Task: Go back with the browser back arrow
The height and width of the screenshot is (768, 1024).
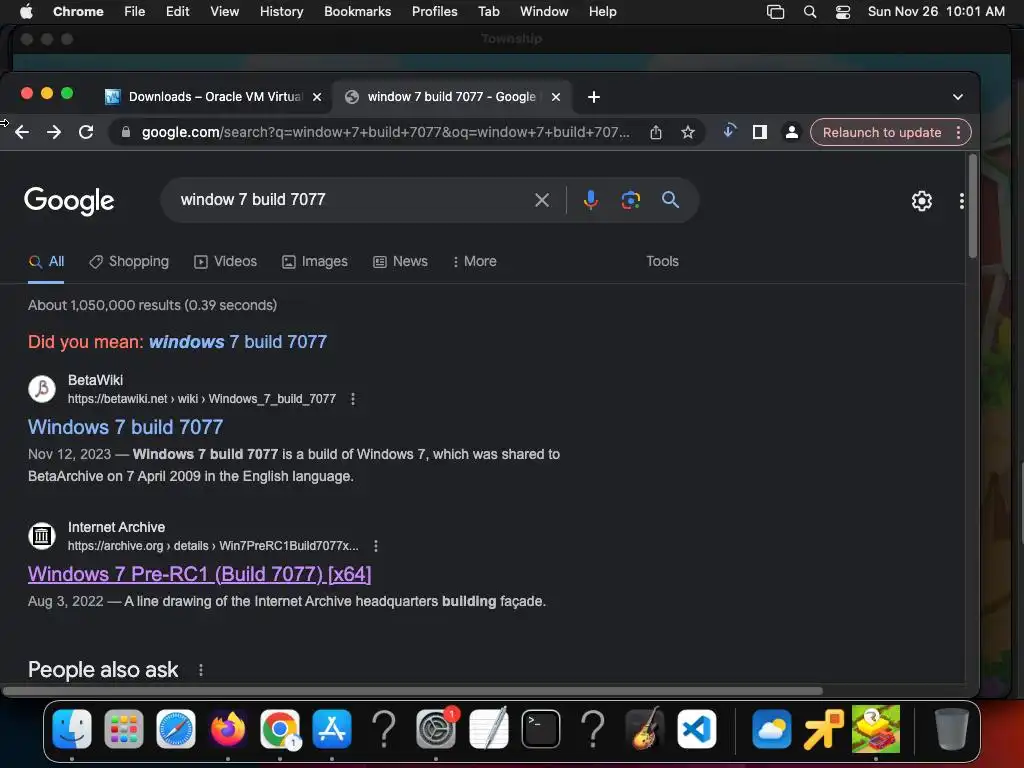Action: pyautogui.click(x=22, y=133)
